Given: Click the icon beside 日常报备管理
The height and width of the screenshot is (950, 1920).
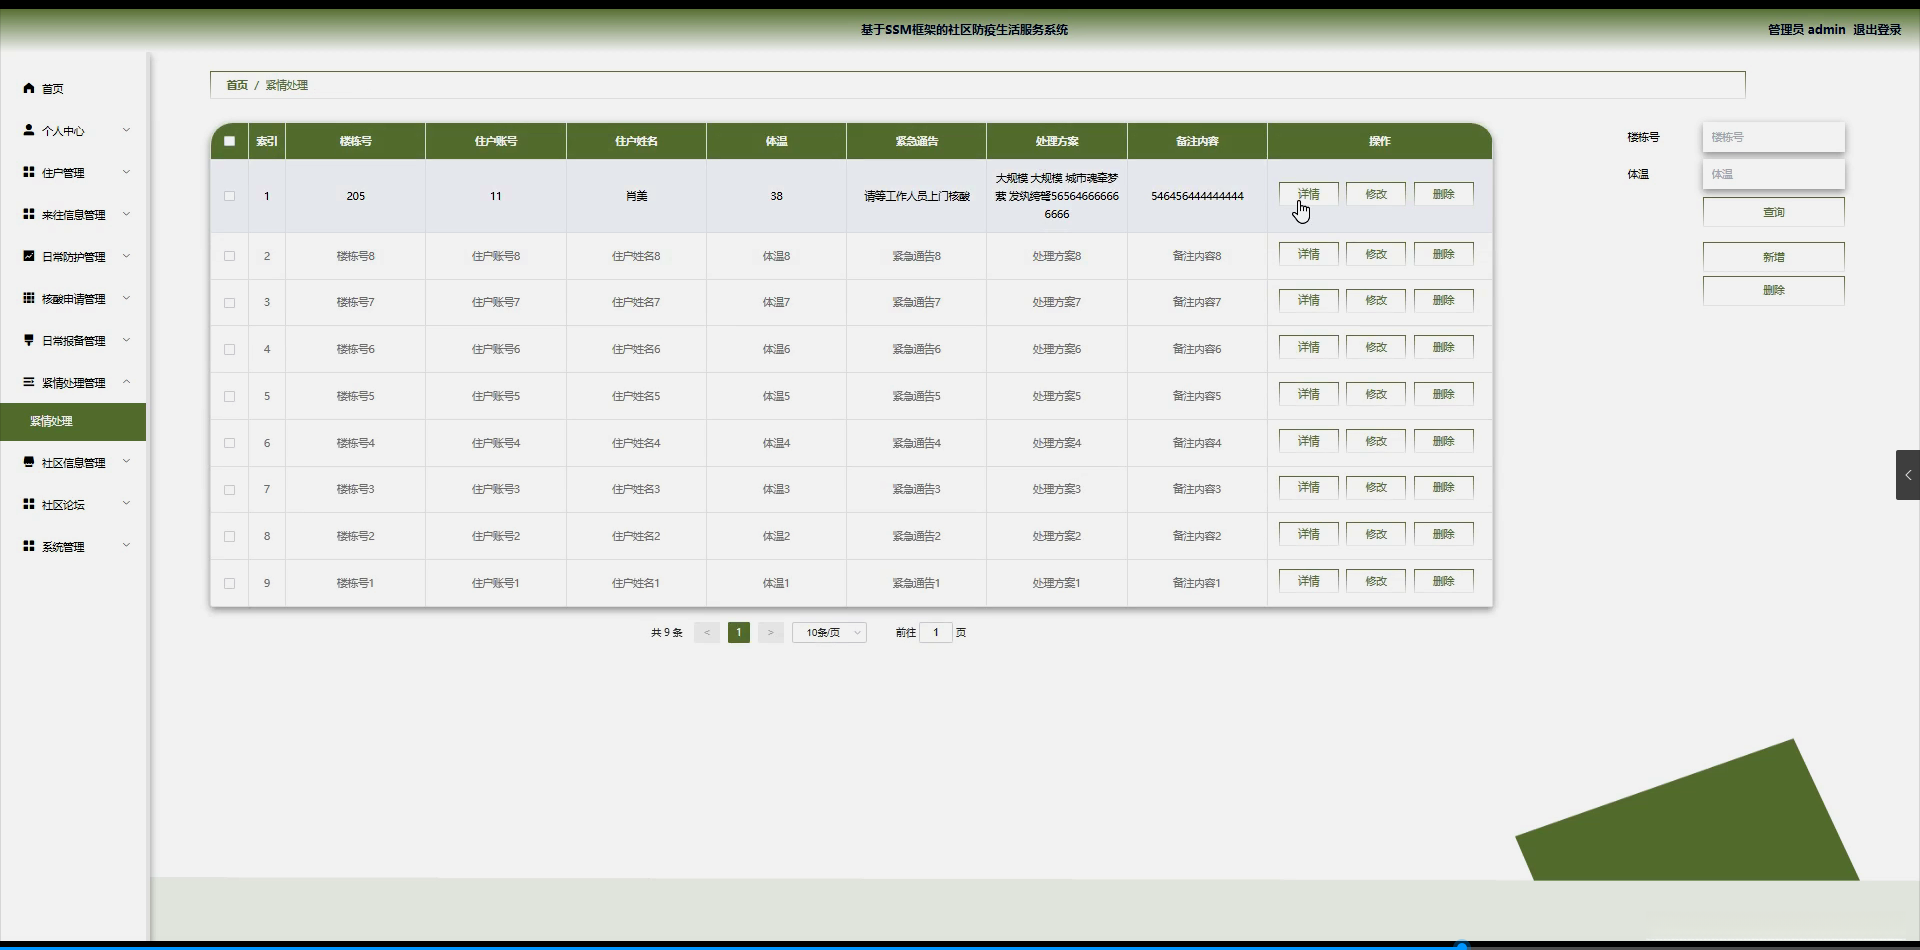Looking at the screenshot, I should point(29,340).
